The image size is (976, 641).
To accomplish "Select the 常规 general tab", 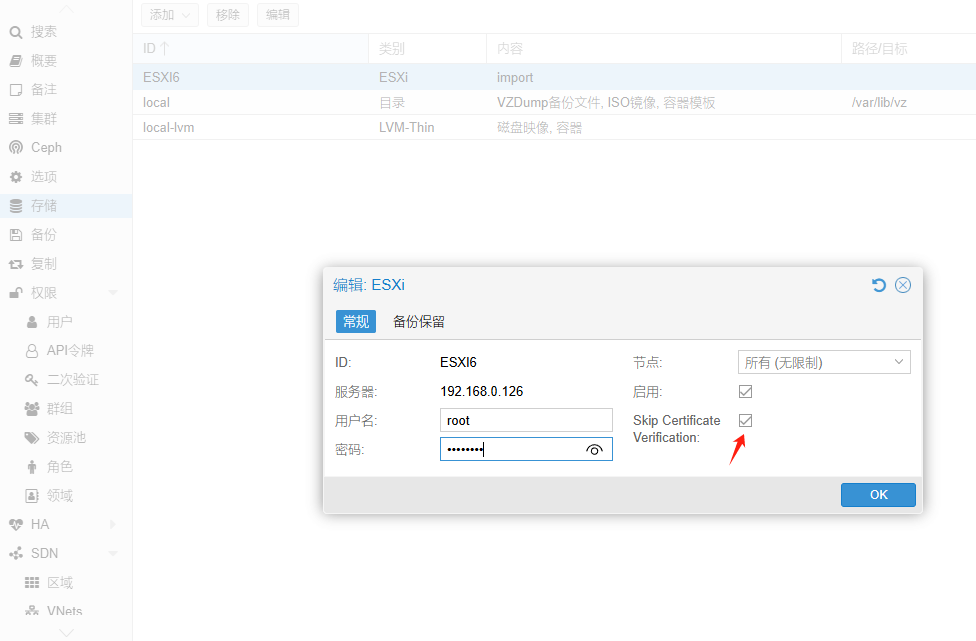I will point(355,321).
